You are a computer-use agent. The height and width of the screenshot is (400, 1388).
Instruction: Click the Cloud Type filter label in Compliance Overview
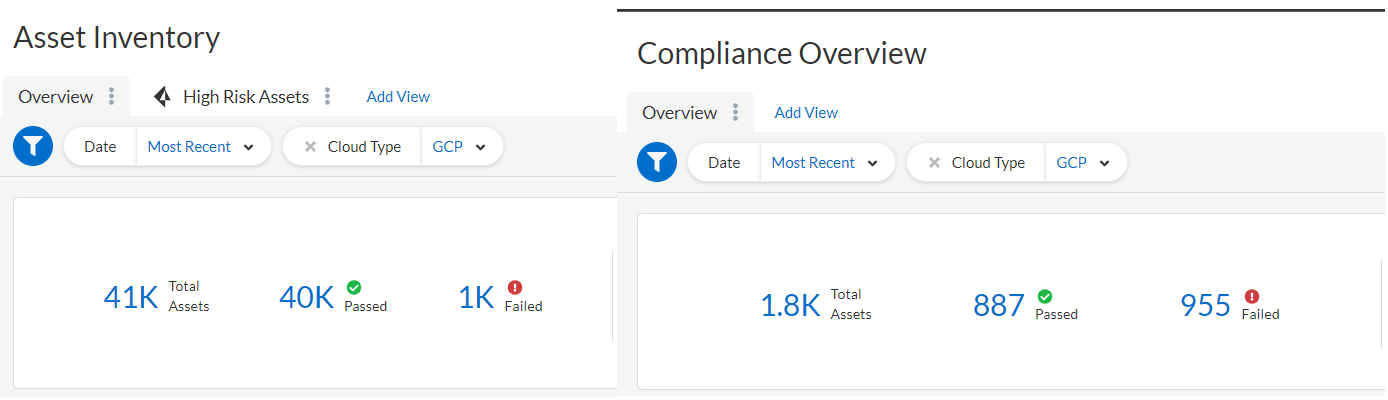click(988, 163)
